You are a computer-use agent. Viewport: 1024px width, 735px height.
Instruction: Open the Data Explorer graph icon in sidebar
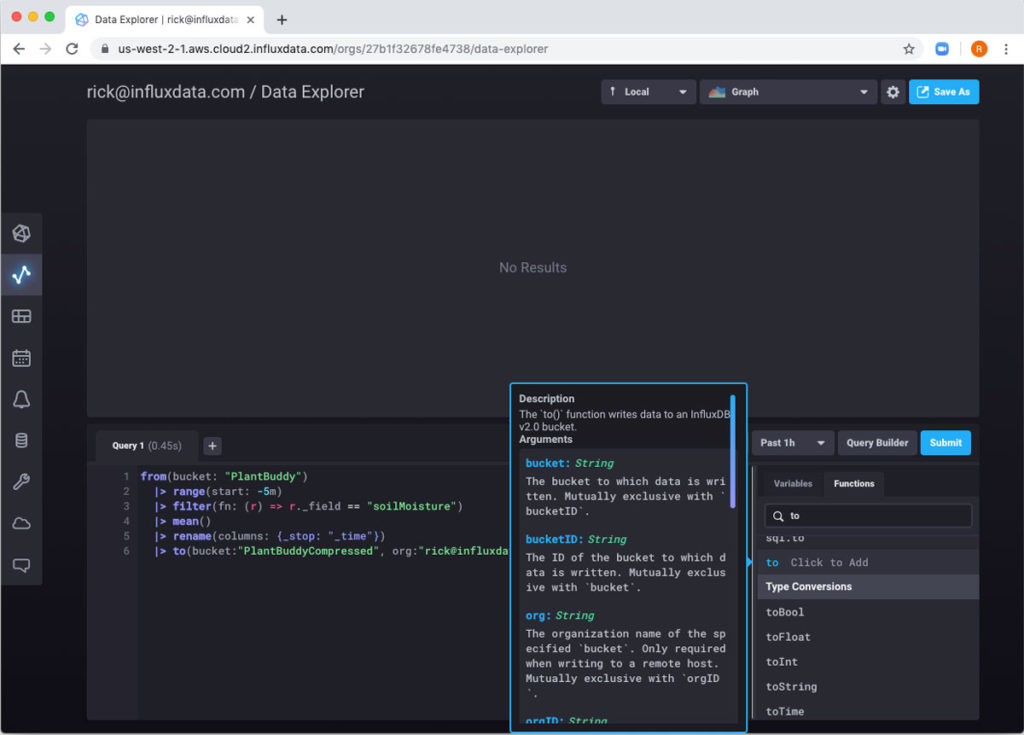[21, 274]
